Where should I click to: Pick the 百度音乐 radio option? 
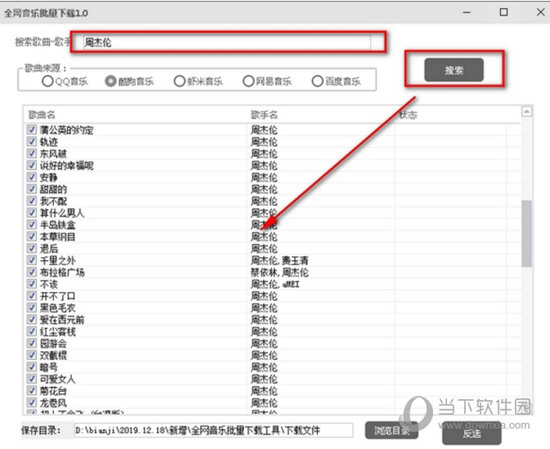pos(317,81)
